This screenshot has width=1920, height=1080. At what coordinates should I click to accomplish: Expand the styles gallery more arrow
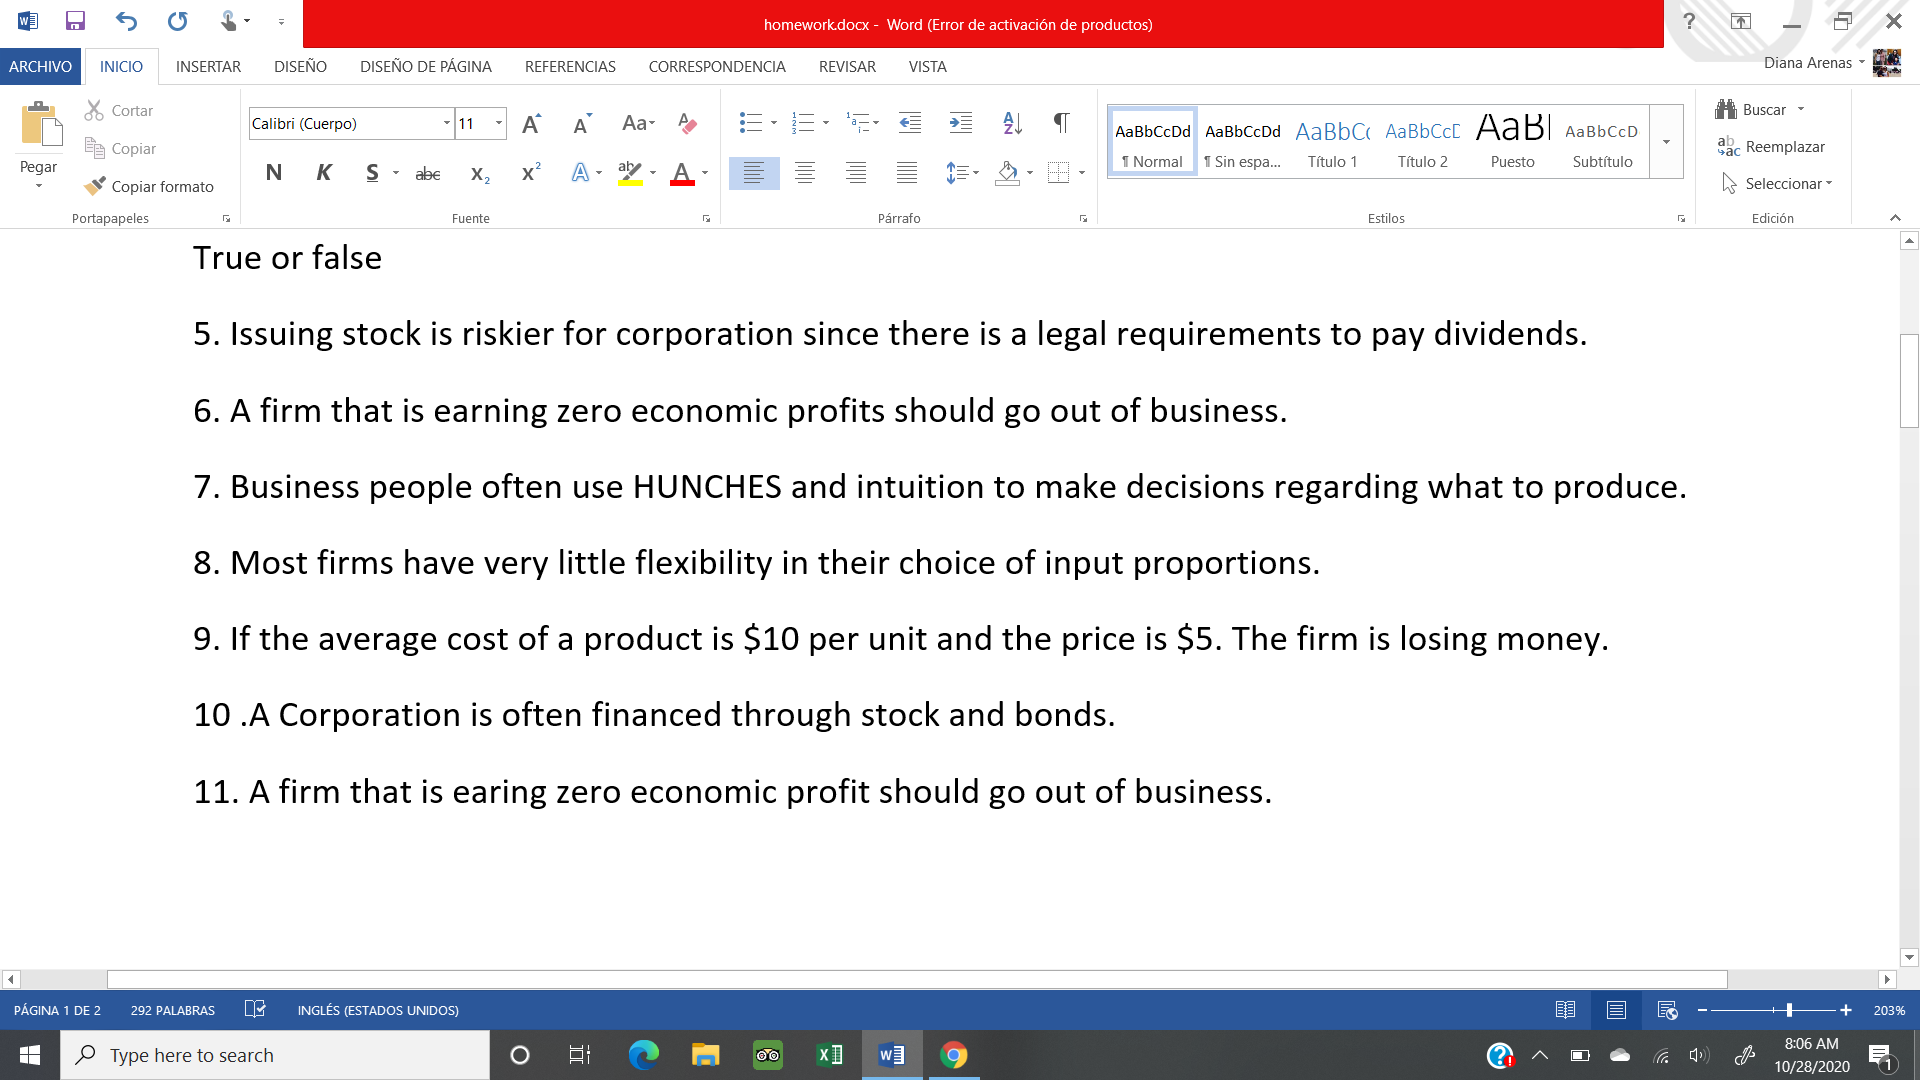click(x=1666, y=142)
